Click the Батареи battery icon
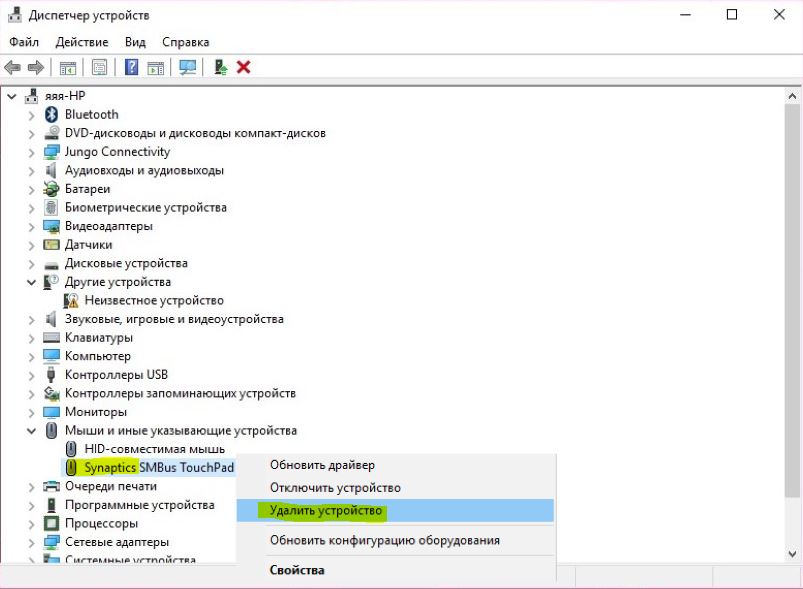The image size is (803, 589). tap(51, 188)
